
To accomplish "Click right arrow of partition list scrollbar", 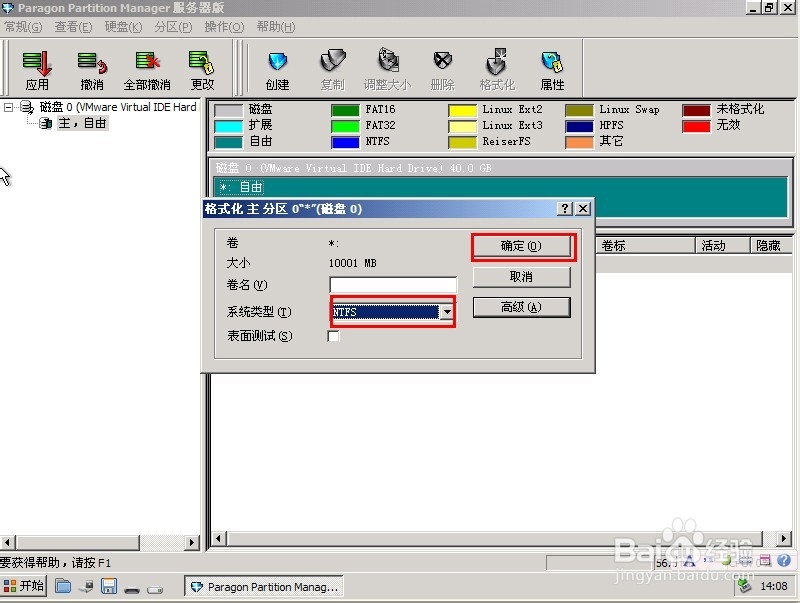I will [784, 538].
